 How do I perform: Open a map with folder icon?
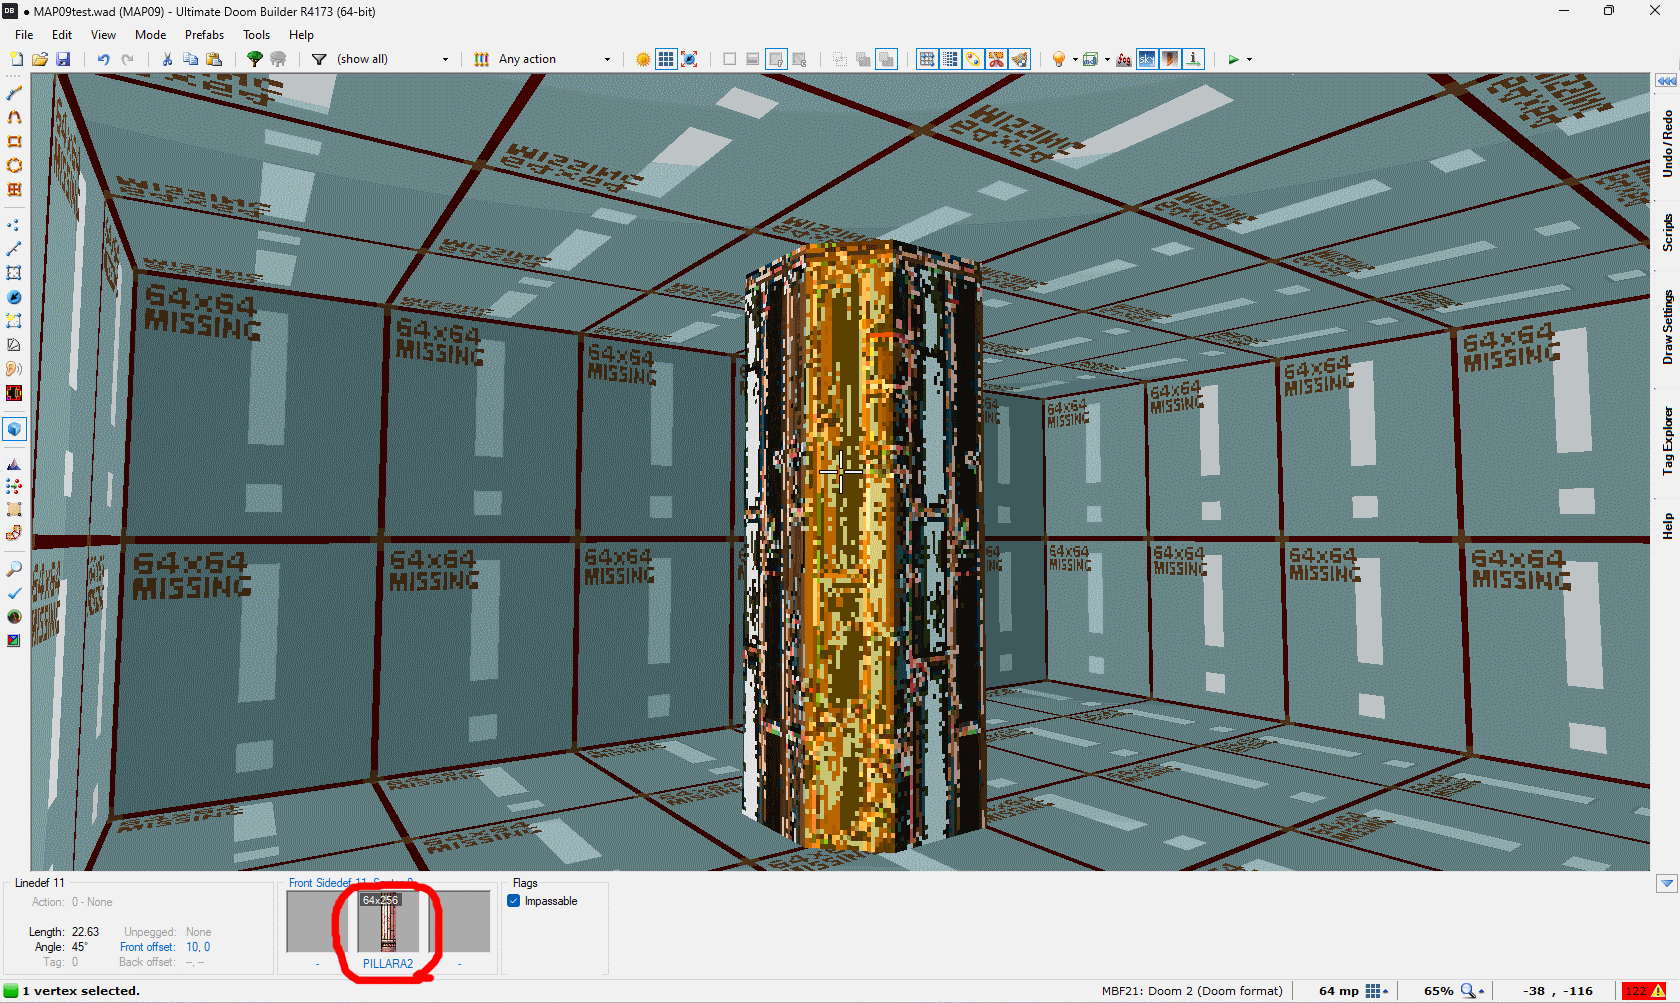40,59
